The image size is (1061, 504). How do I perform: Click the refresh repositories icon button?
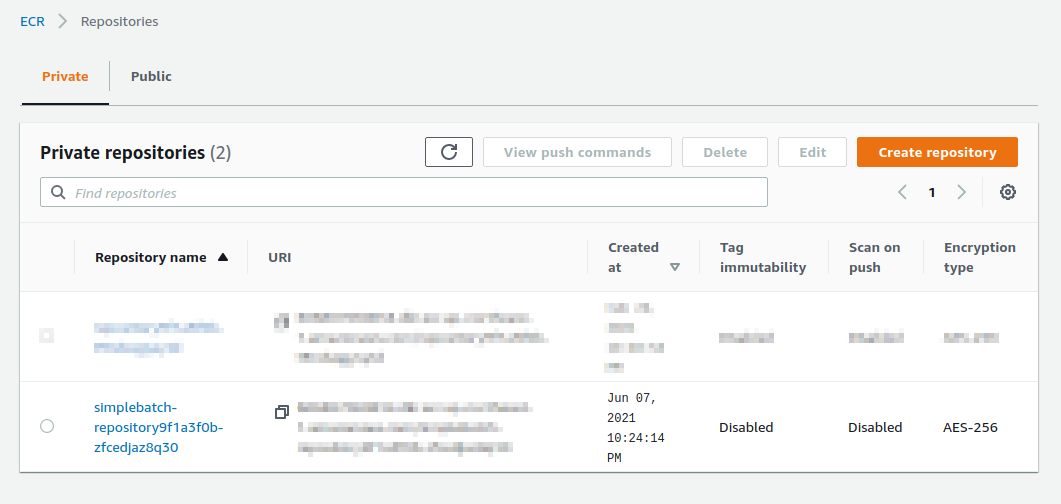click(x=449, y=152)
